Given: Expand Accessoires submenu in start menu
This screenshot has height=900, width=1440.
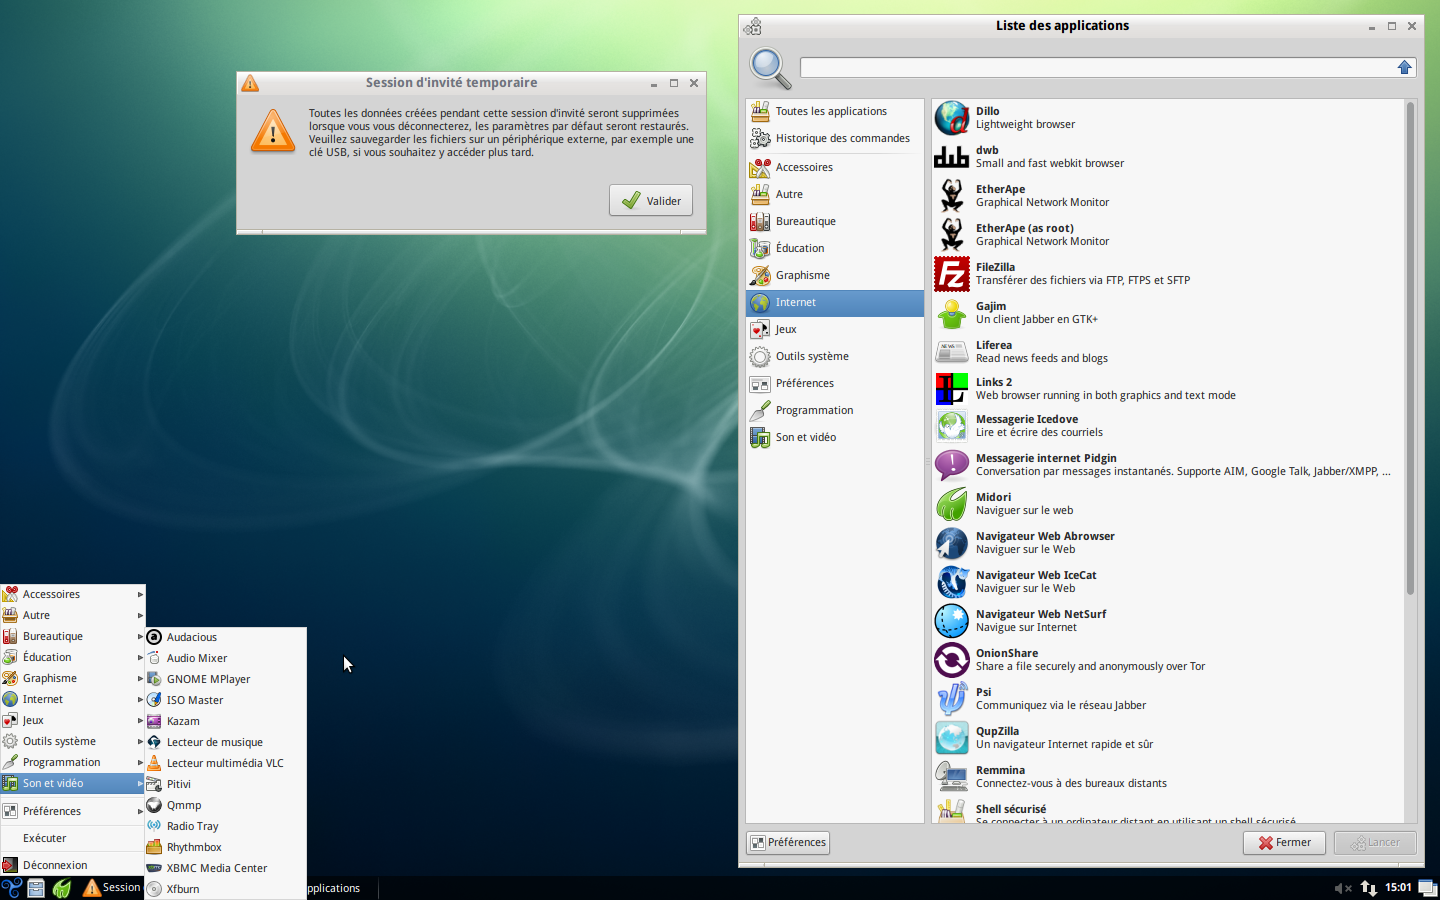Looking at the screenshot, I should (x=73, y=594).
